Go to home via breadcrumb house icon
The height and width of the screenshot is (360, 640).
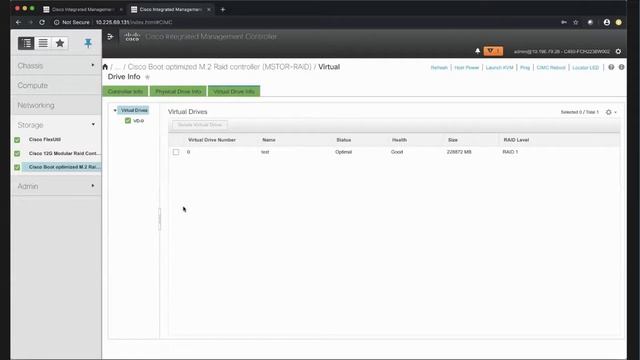pos(105,67)
